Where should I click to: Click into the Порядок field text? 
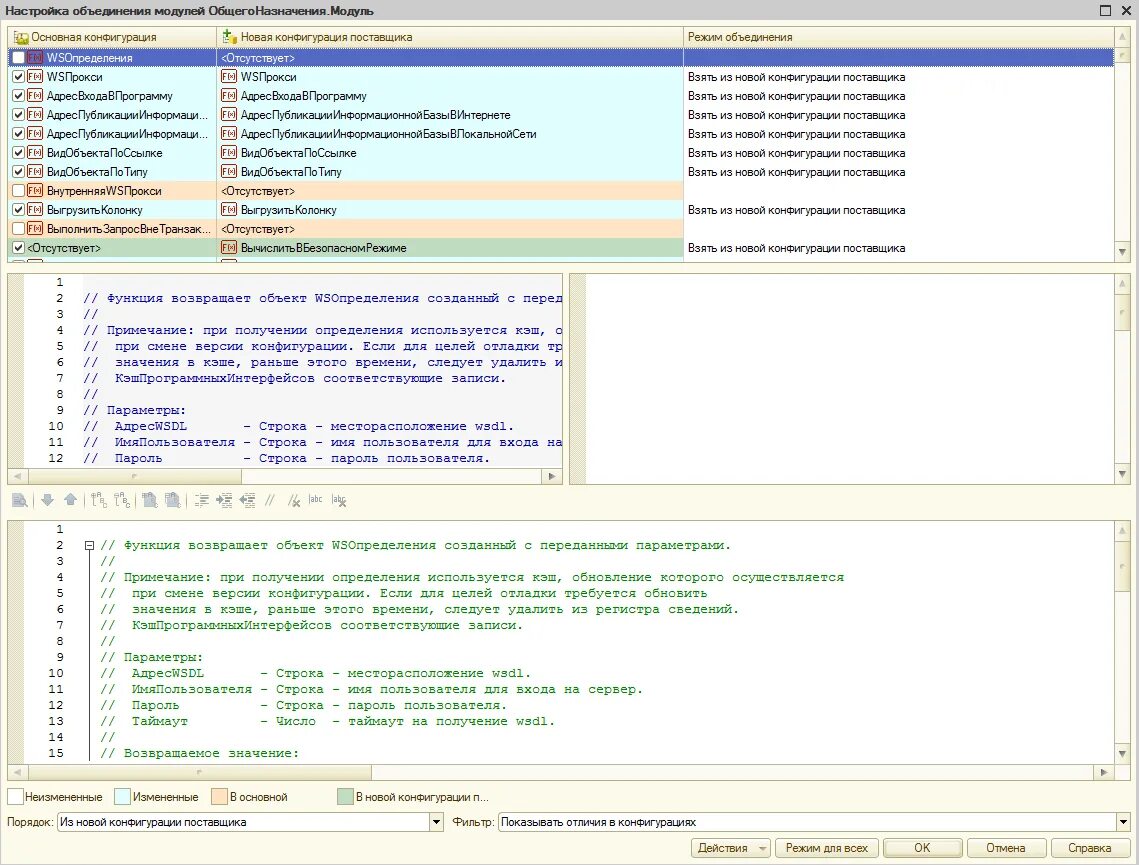pyautogui.click(x=243, y=822)
